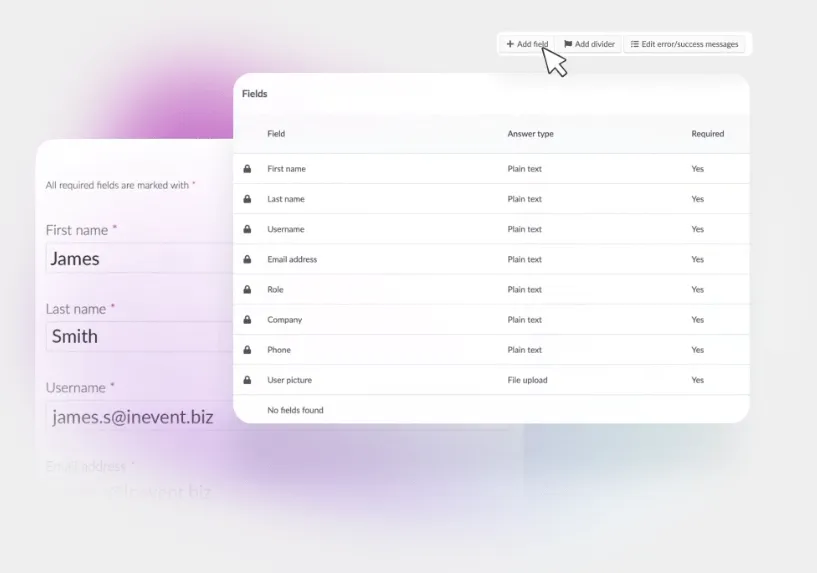Screen dimensions: 817x573
Task: Click the list icon in Edit messages button
Action: (635, 44)
